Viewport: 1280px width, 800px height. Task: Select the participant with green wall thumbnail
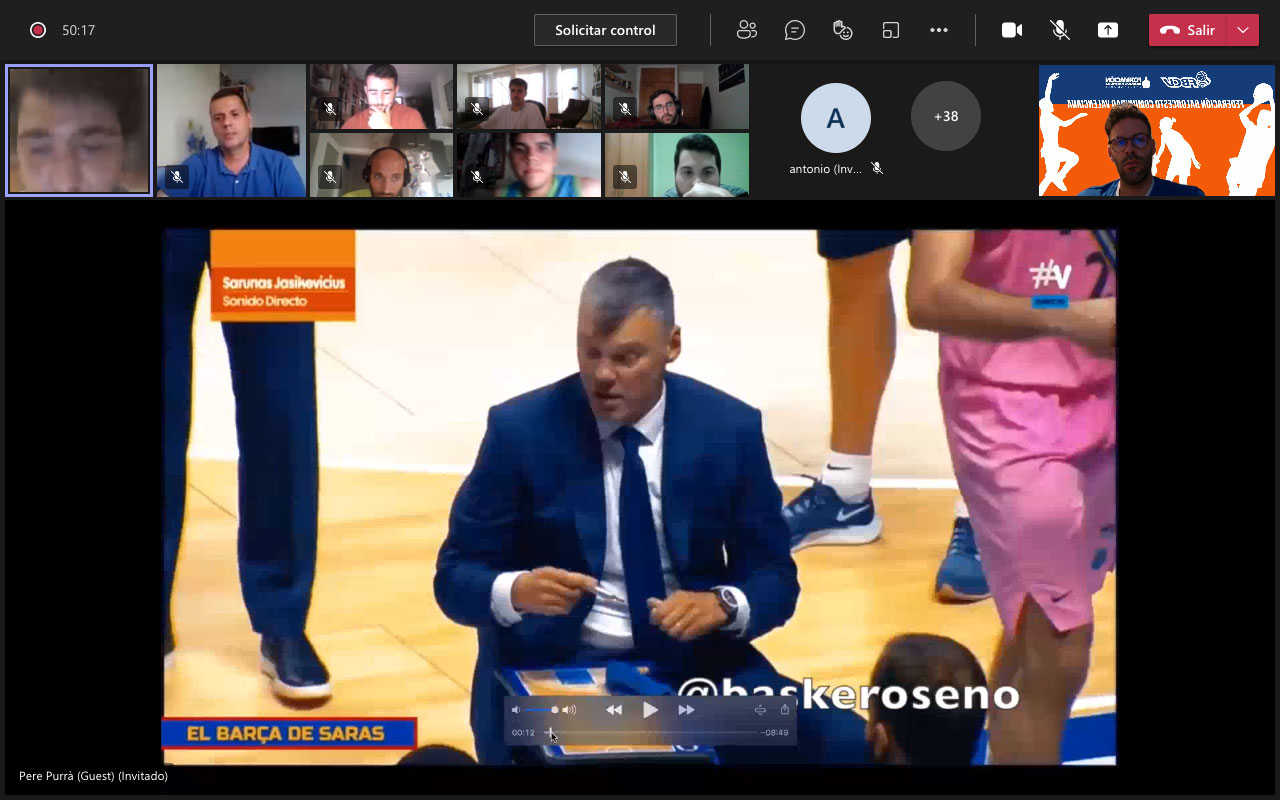677,165
